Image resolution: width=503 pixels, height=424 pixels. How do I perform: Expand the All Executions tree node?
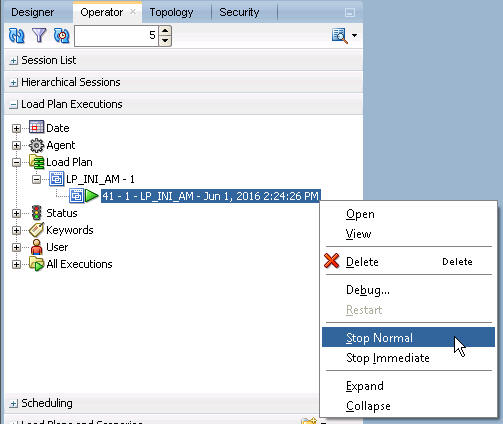(x=16, y=264)
